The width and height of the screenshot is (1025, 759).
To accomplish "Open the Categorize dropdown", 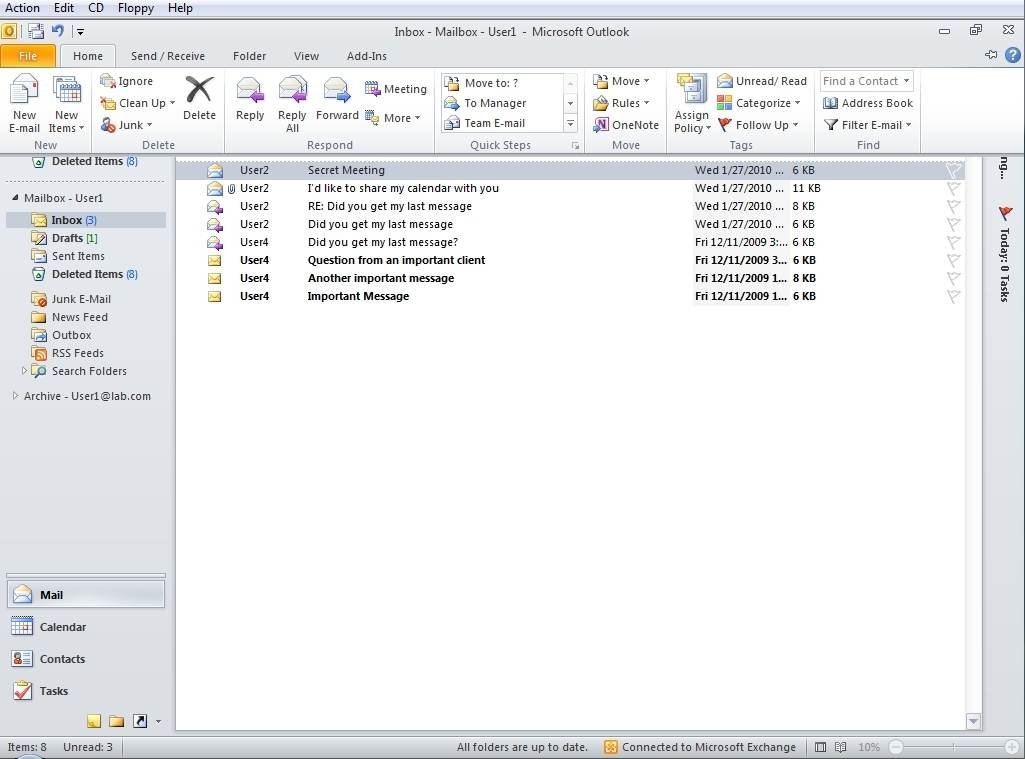I will tap(762, 103).
